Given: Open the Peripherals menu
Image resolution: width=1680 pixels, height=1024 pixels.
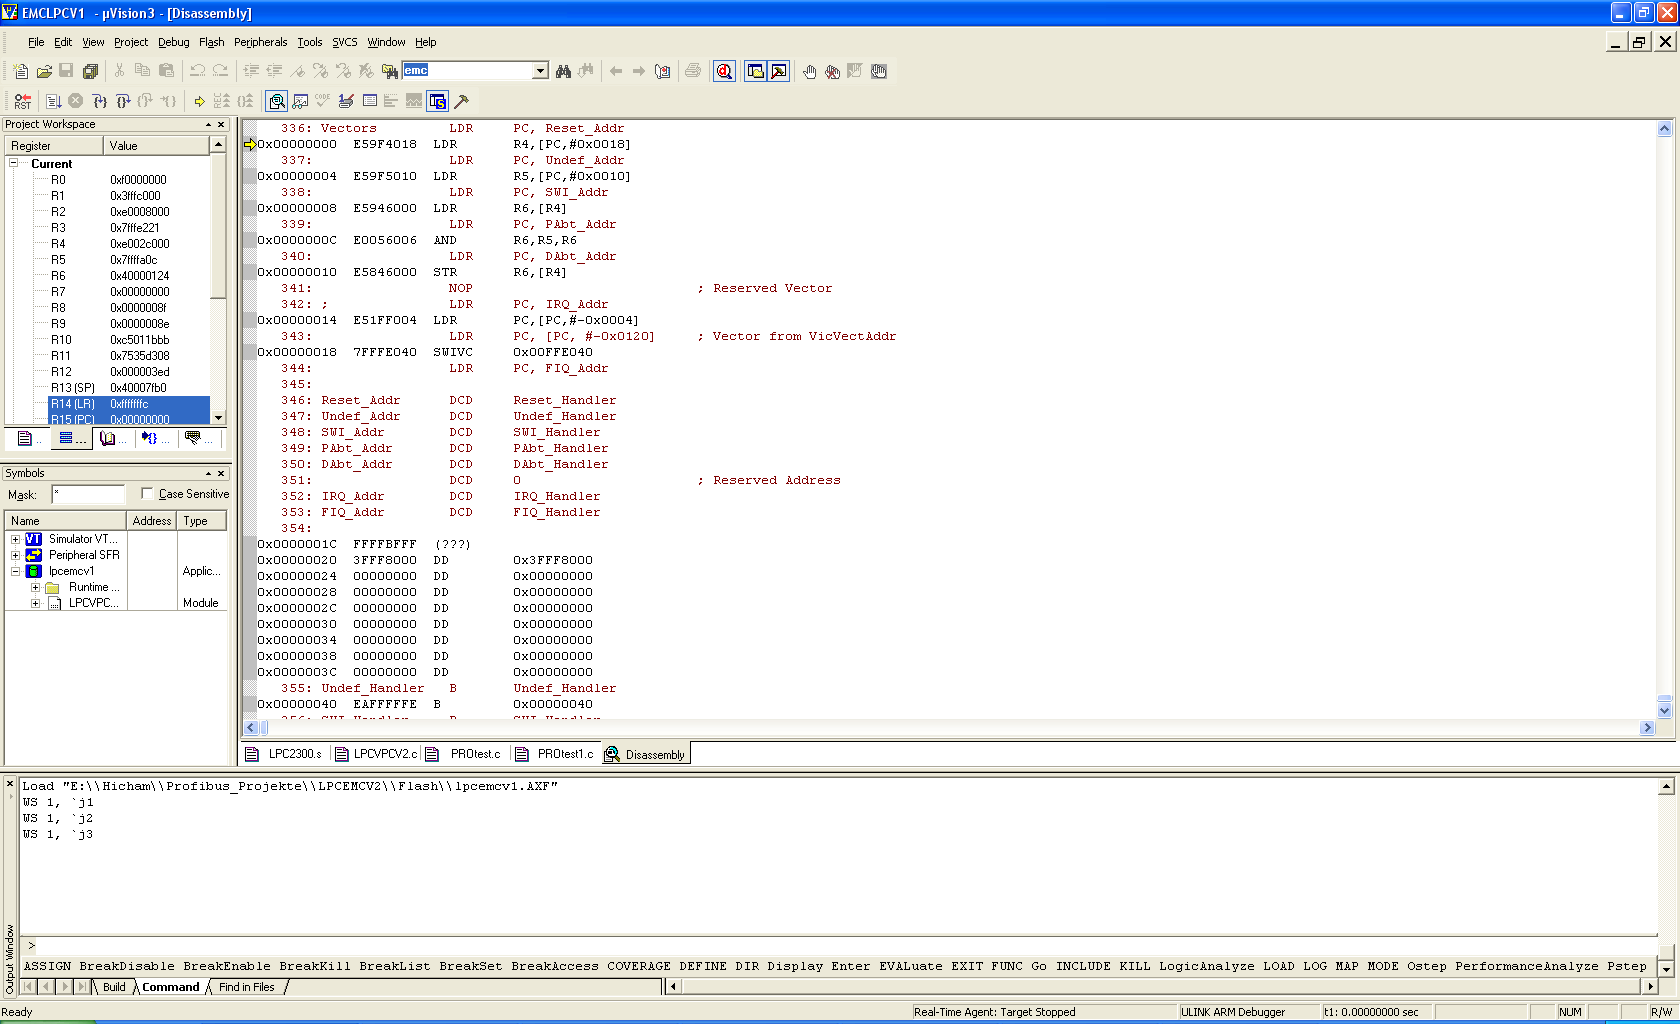Looking at the screenshot, I should pyautogui.click(x=260, y=42).
